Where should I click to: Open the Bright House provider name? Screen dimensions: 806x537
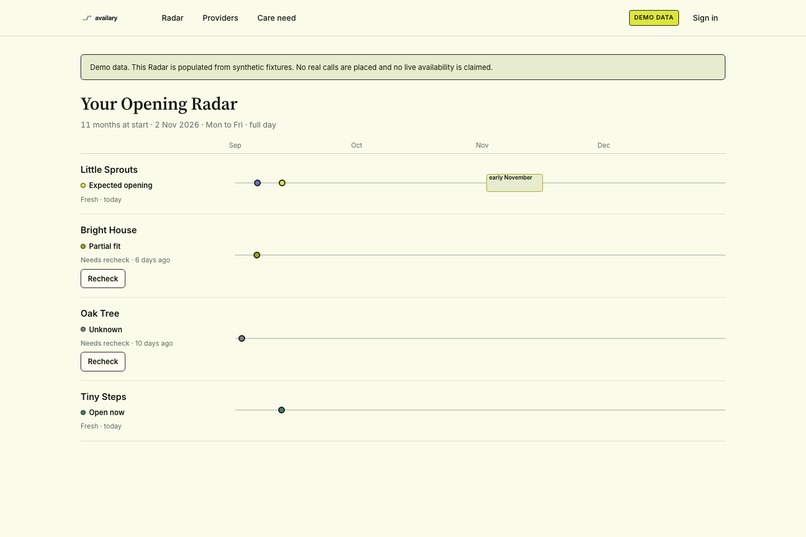click(108, 230)
